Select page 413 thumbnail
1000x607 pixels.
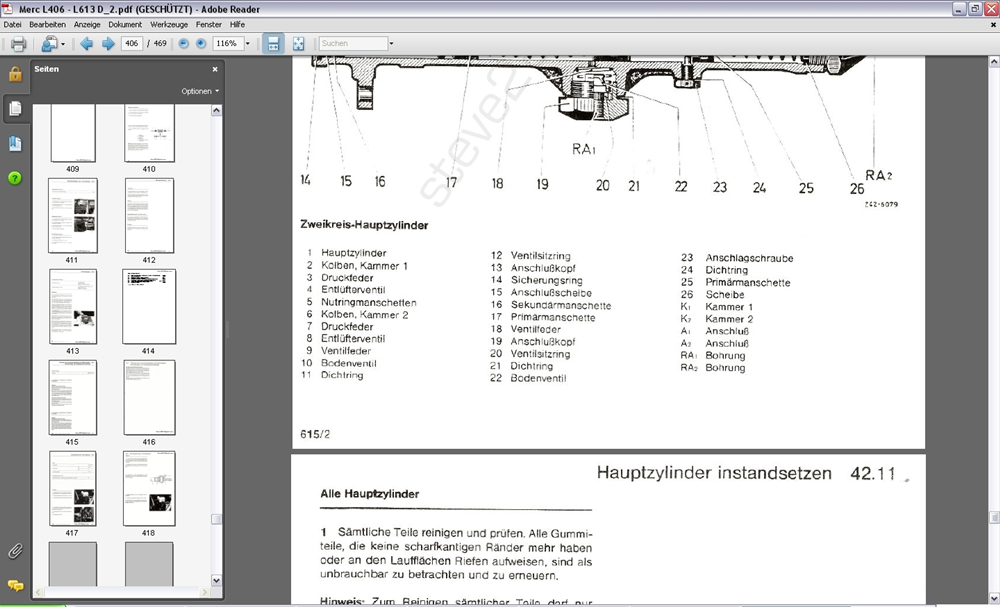[72, 306]
